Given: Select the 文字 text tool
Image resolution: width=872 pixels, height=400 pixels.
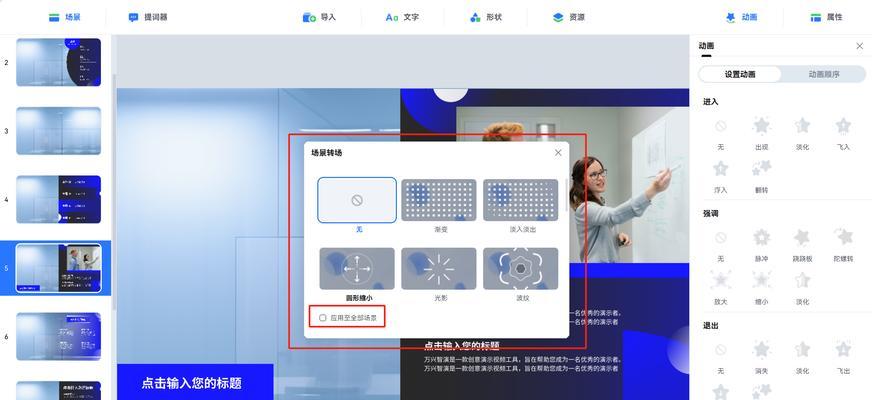Looking at the screenshot, I should (402, 17).
